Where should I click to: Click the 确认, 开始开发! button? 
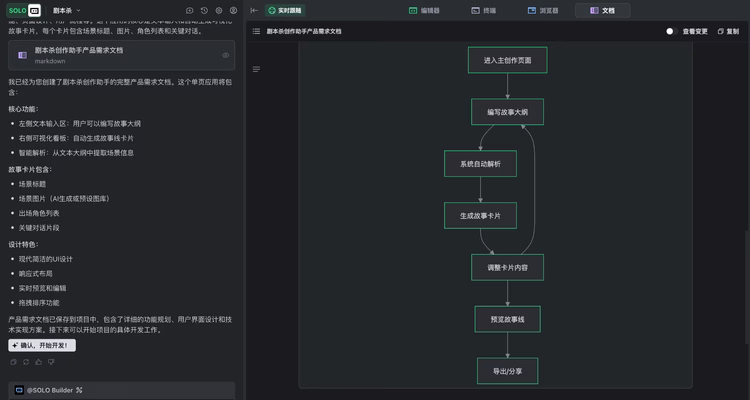click(42, 345)
